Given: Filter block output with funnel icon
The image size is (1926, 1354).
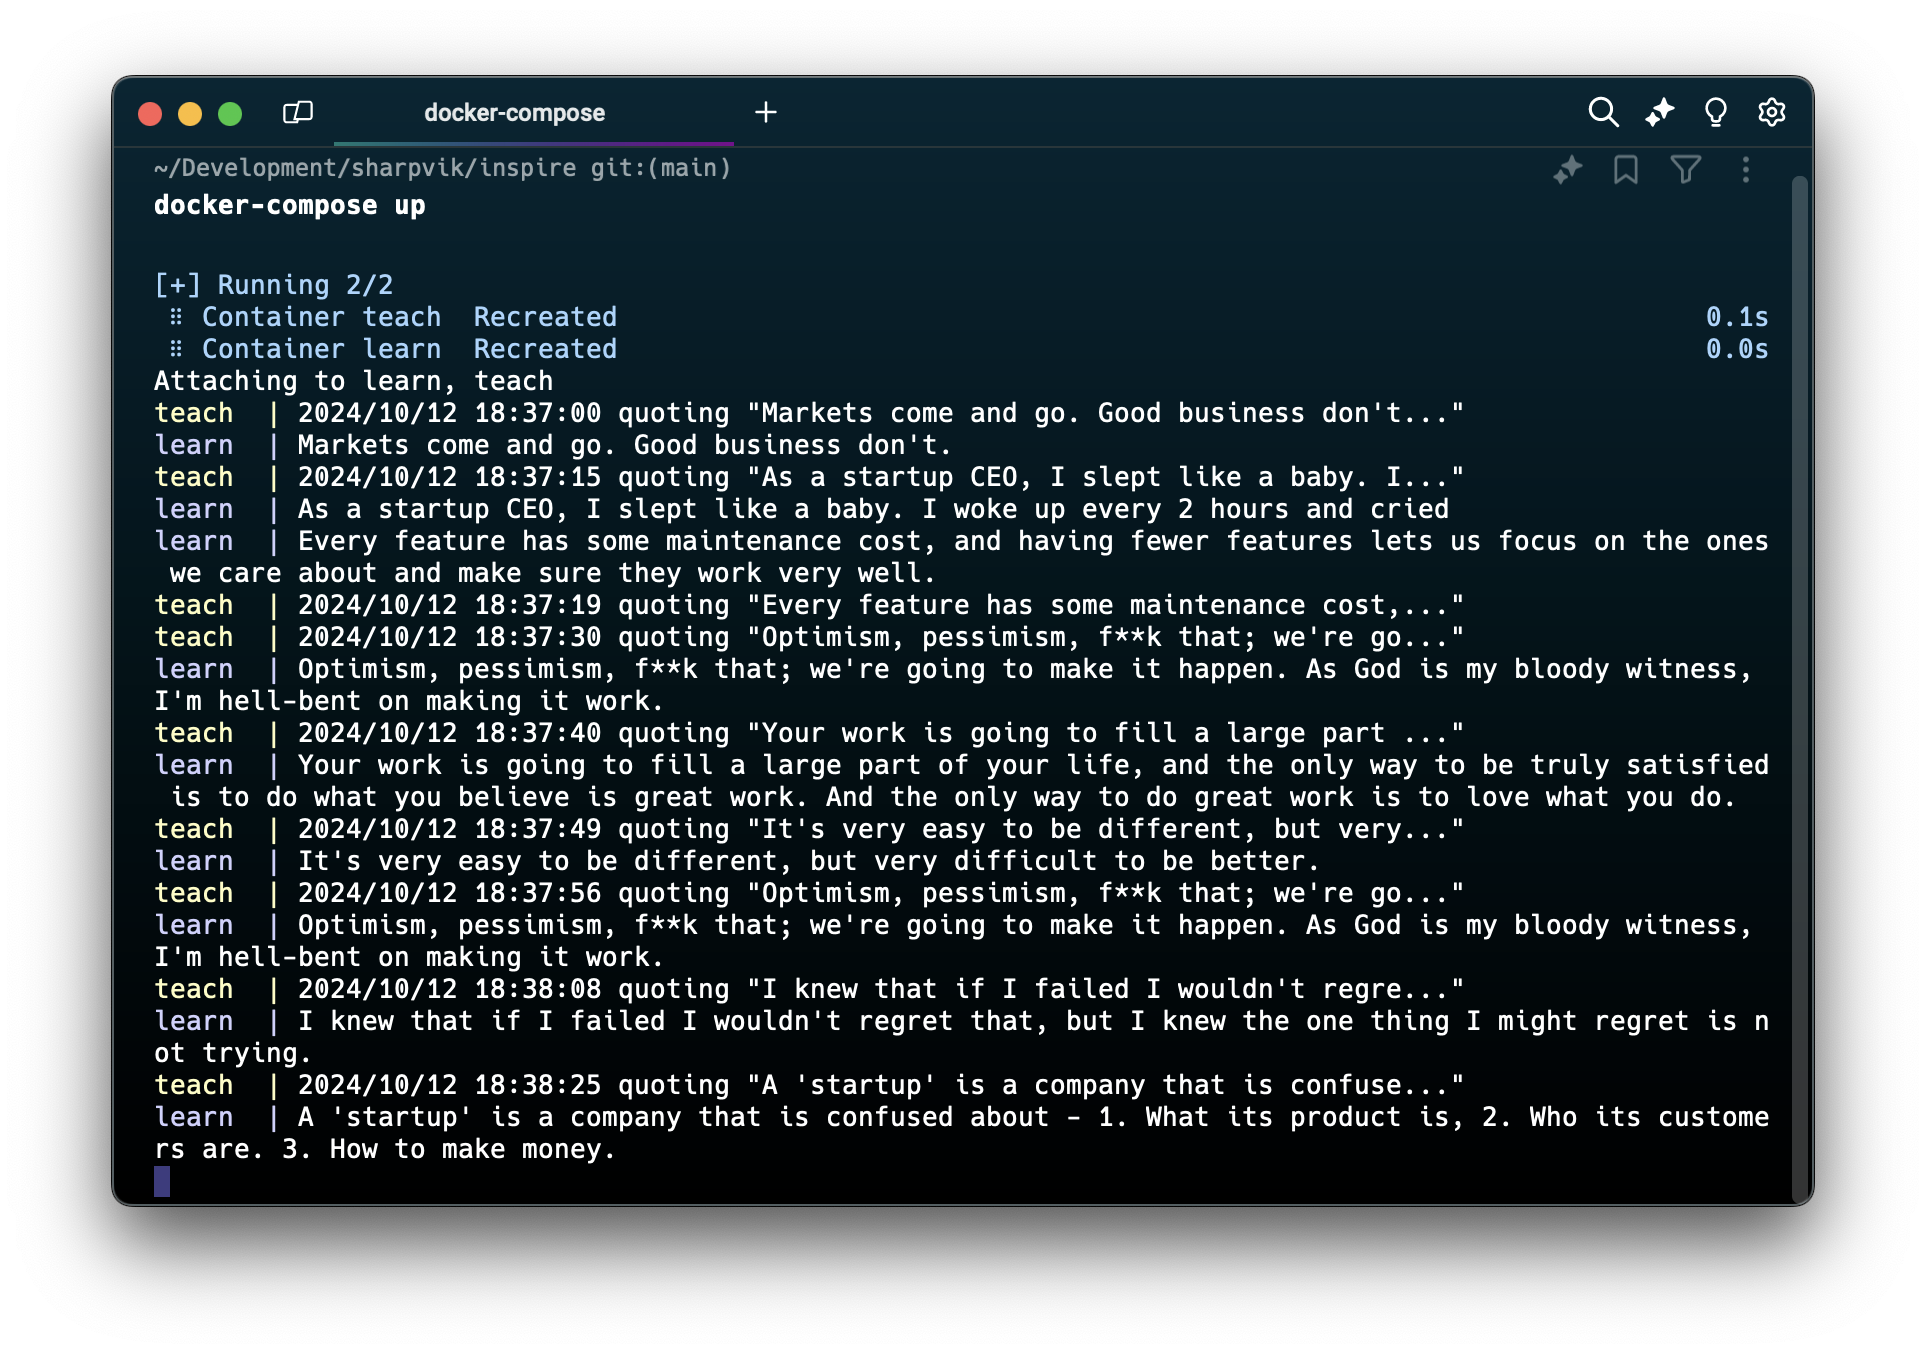Looking at the screenshot, I should (1686, 170).
